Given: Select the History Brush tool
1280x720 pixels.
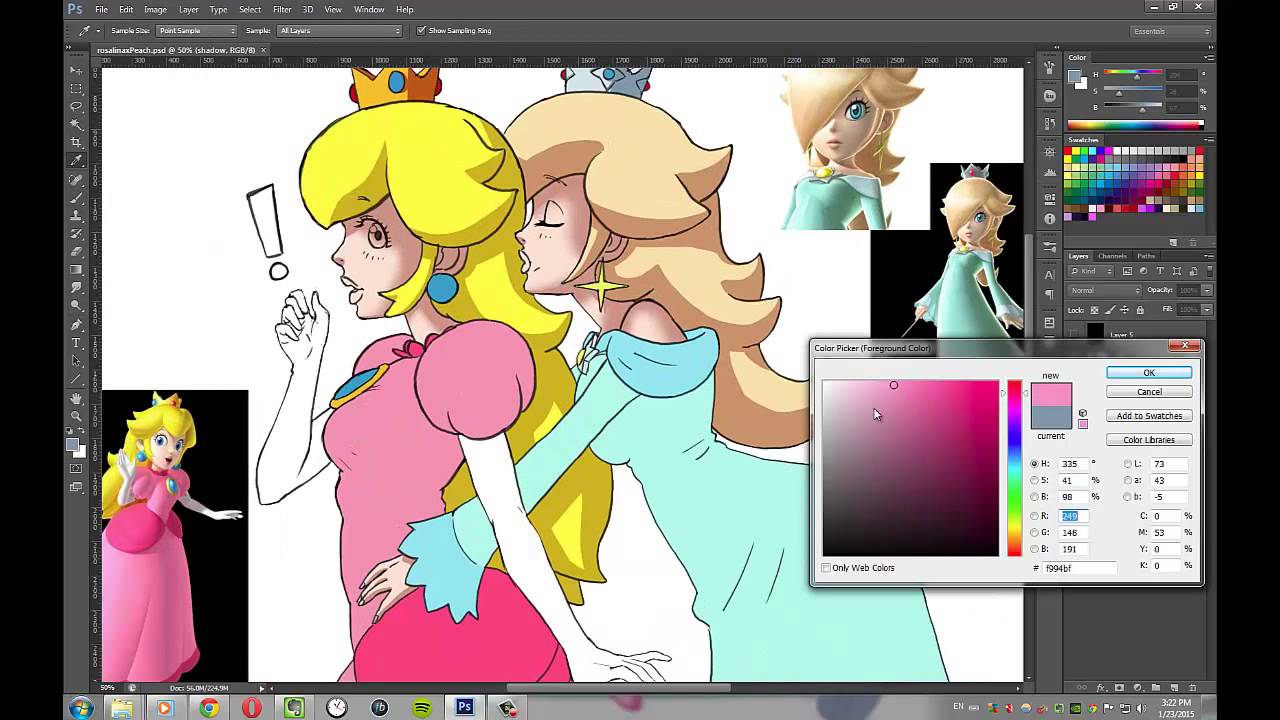Looking at the screenshot, I should point(76,234).
